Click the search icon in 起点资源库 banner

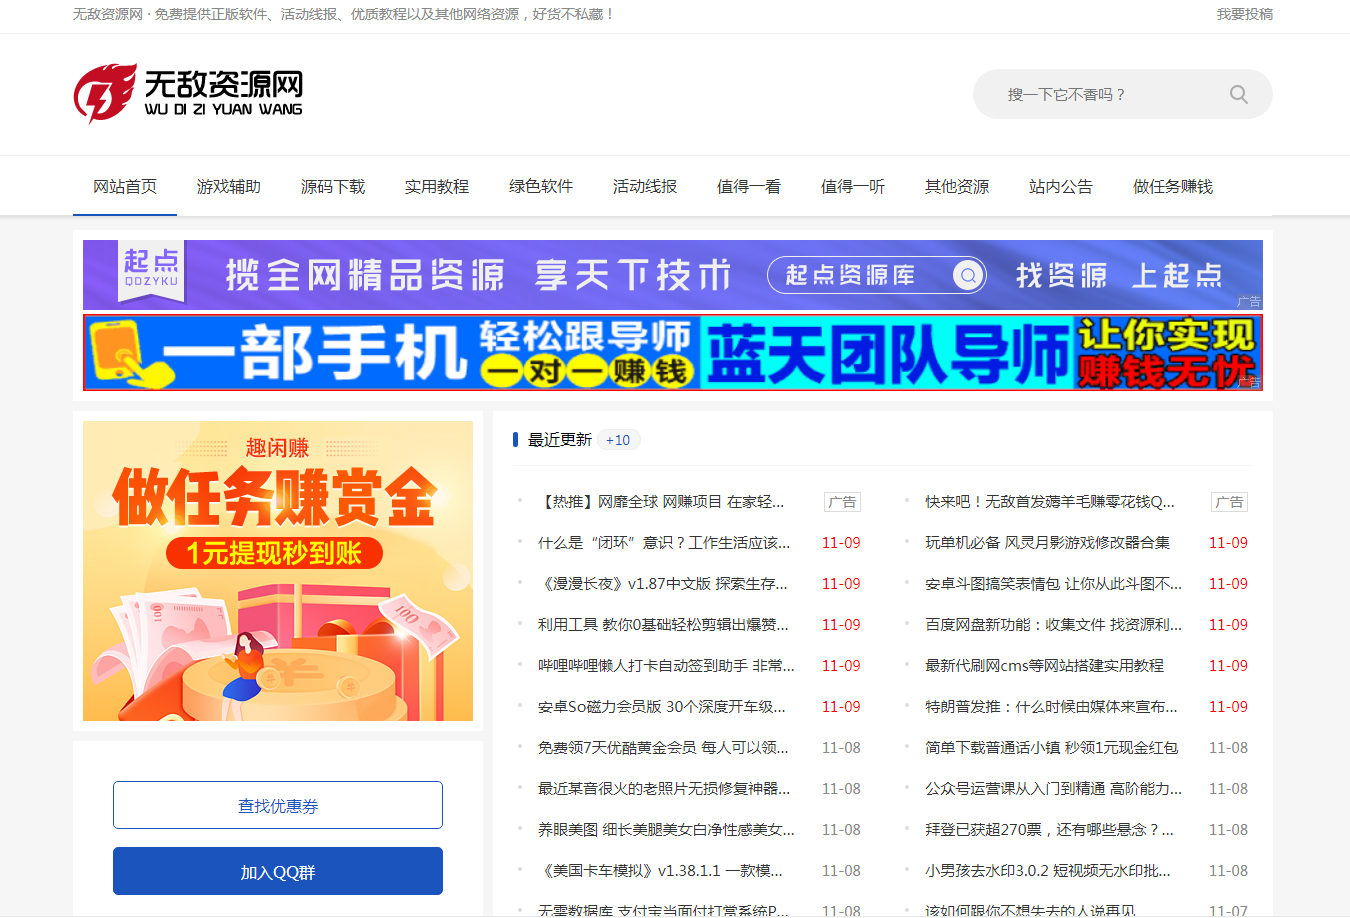pos(967,275)
